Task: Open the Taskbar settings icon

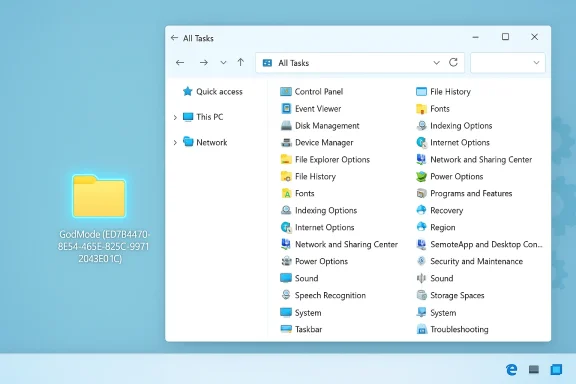Action: [x=286, y=329]
